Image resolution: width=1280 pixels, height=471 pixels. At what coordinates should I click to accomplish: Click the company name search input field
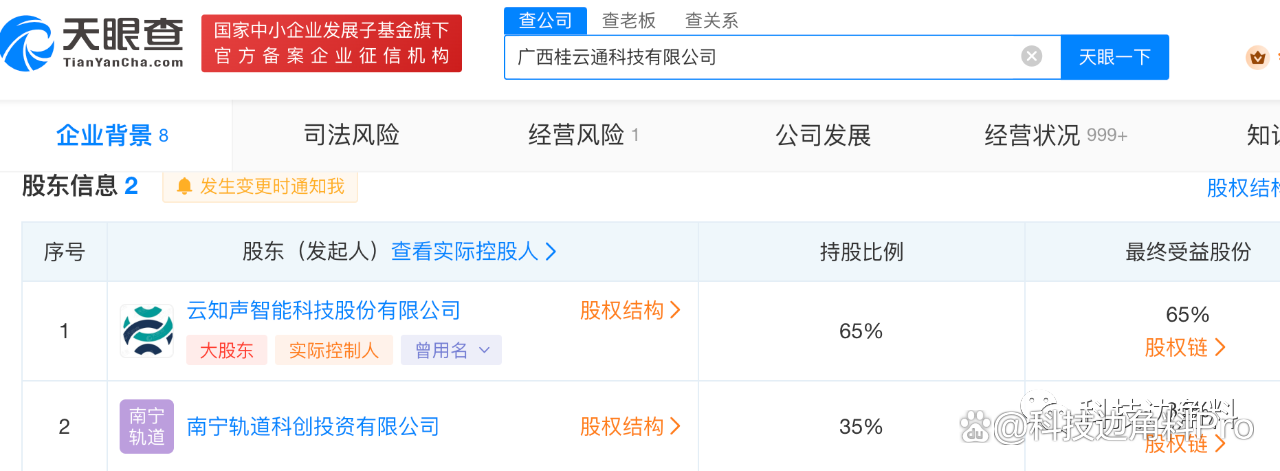pos(763,57)
